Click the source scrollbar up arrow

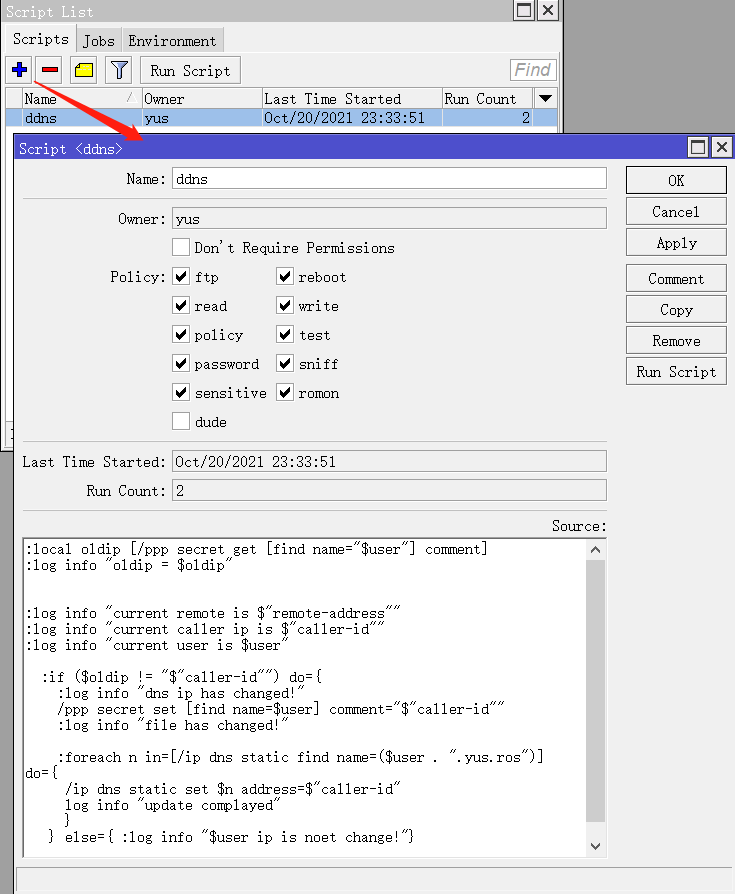tap(596, 549)
